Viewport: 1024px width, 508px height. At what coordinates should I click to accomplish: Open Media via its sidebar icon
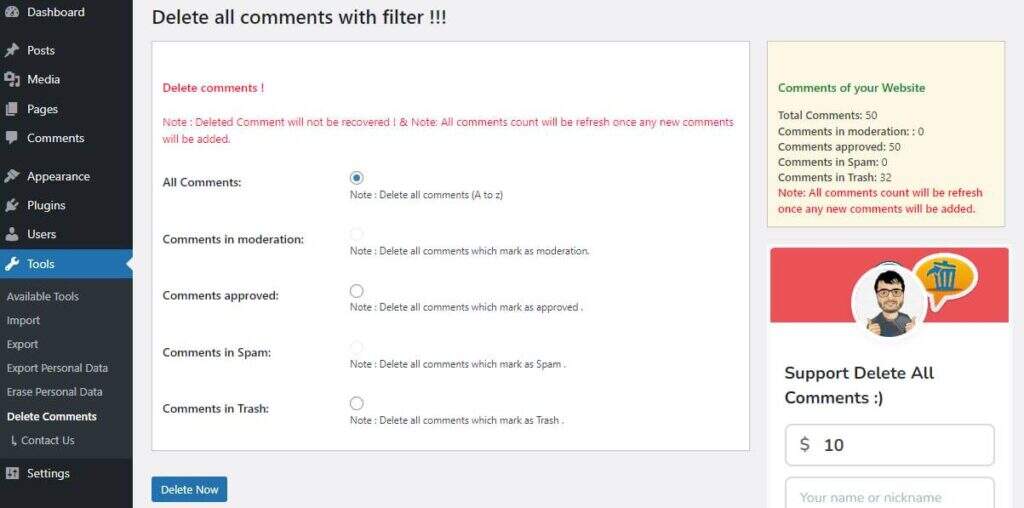(x=12, y=79)
